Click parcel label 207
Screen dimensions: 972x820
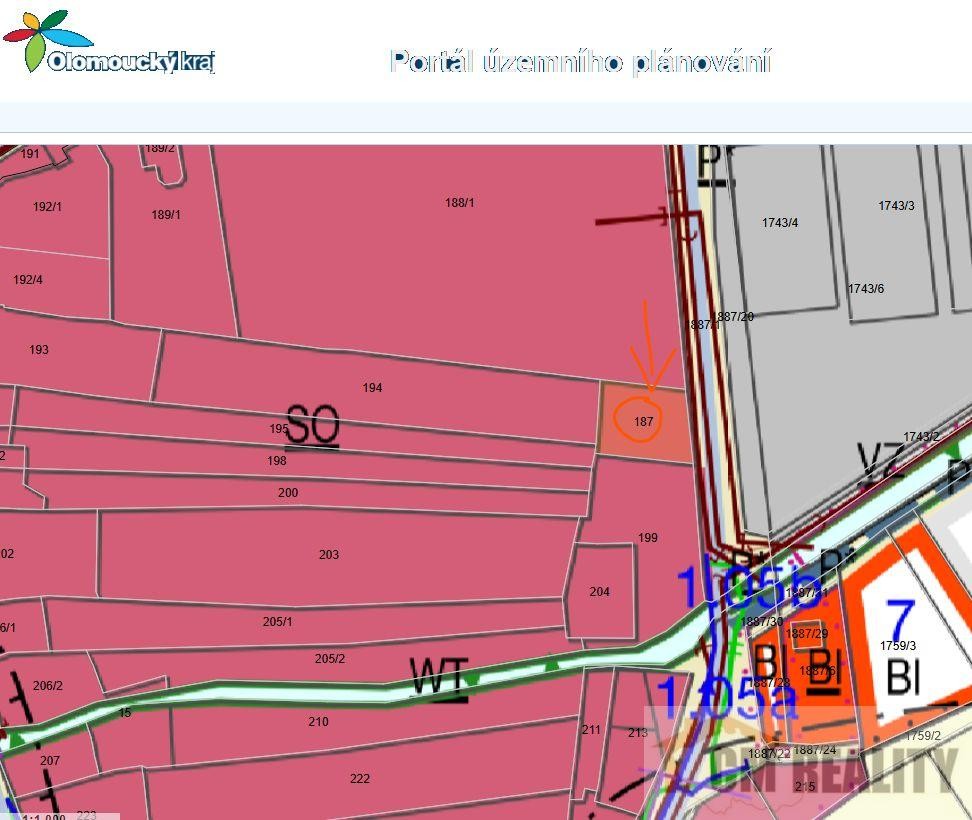tap(50, 760)
